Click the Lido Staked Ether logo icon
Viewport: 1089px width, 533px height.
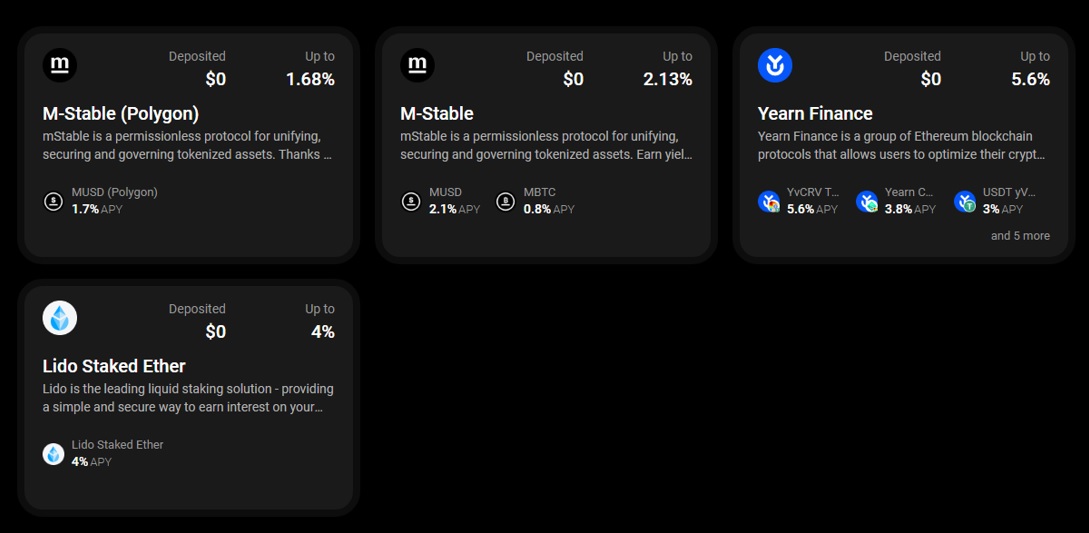click(x=60, y=318)
